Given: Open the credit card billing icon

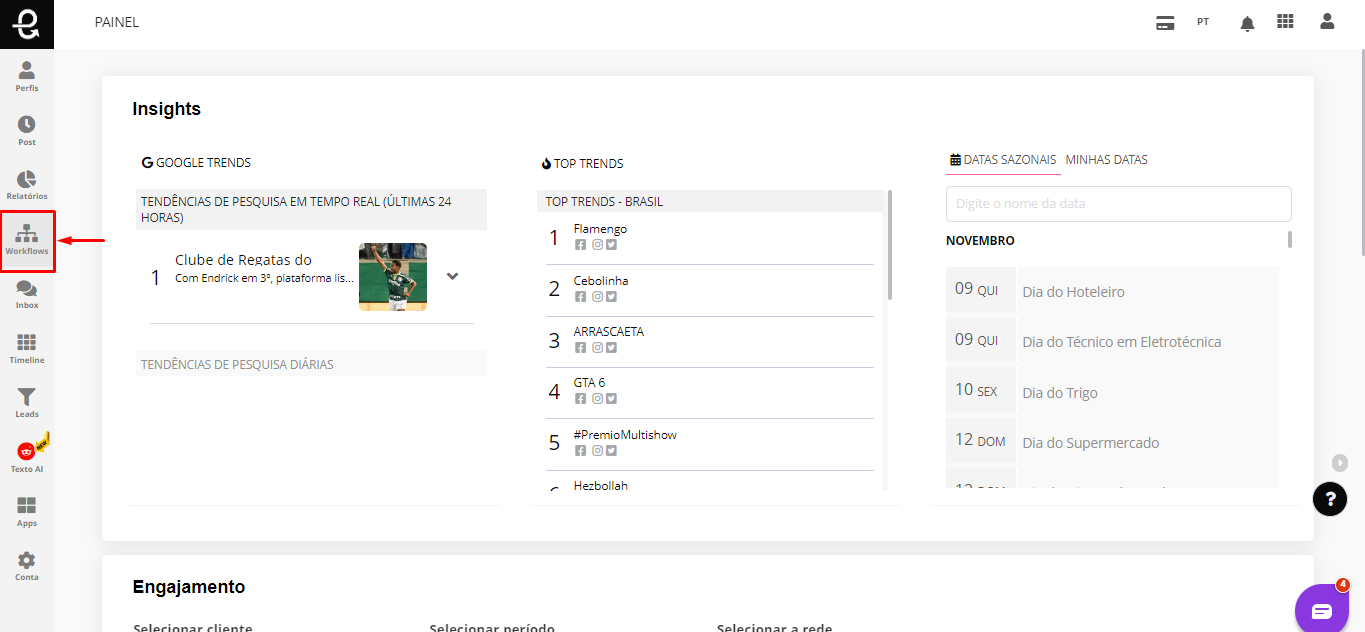Looking at the screenshot, I should coord(1165,23).
